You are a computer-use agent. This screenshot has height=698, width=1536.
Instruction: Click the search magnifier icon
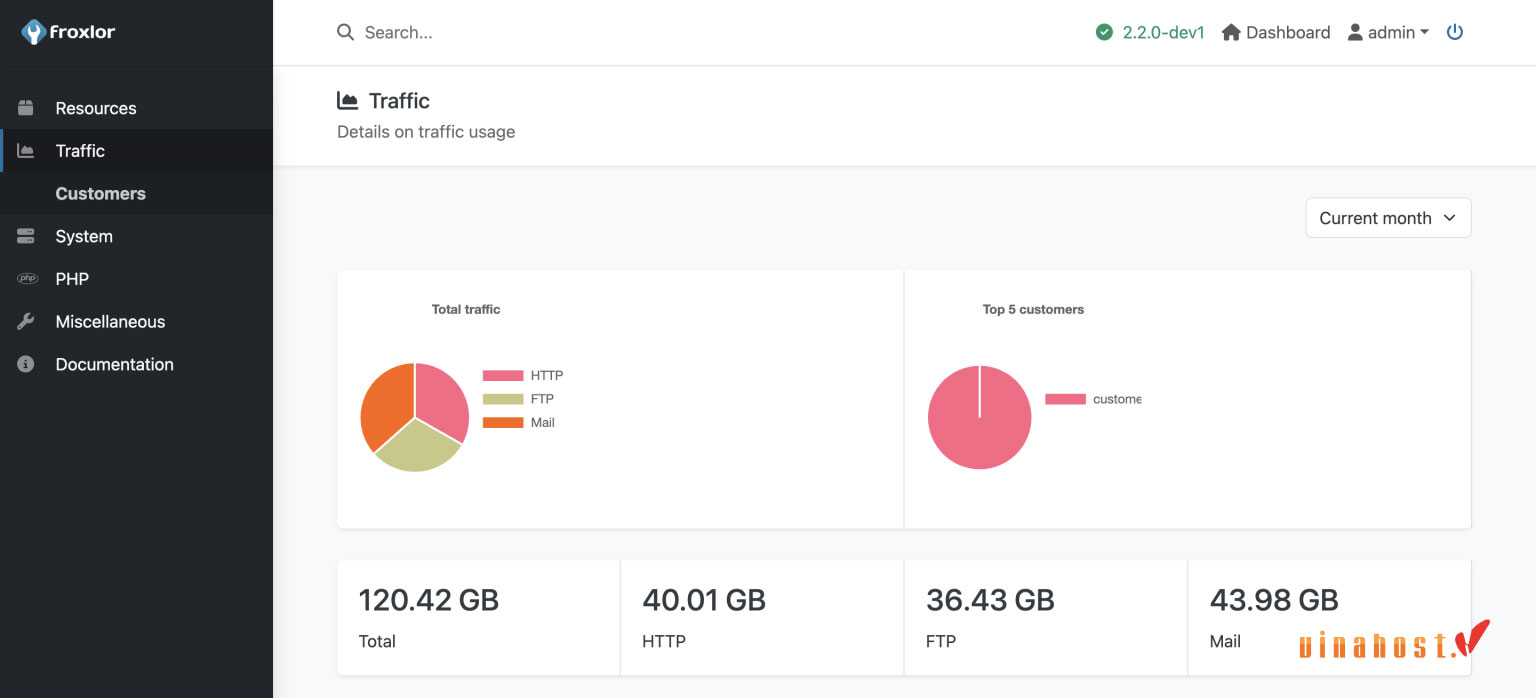pyautogui.click(x=345, y=32)
